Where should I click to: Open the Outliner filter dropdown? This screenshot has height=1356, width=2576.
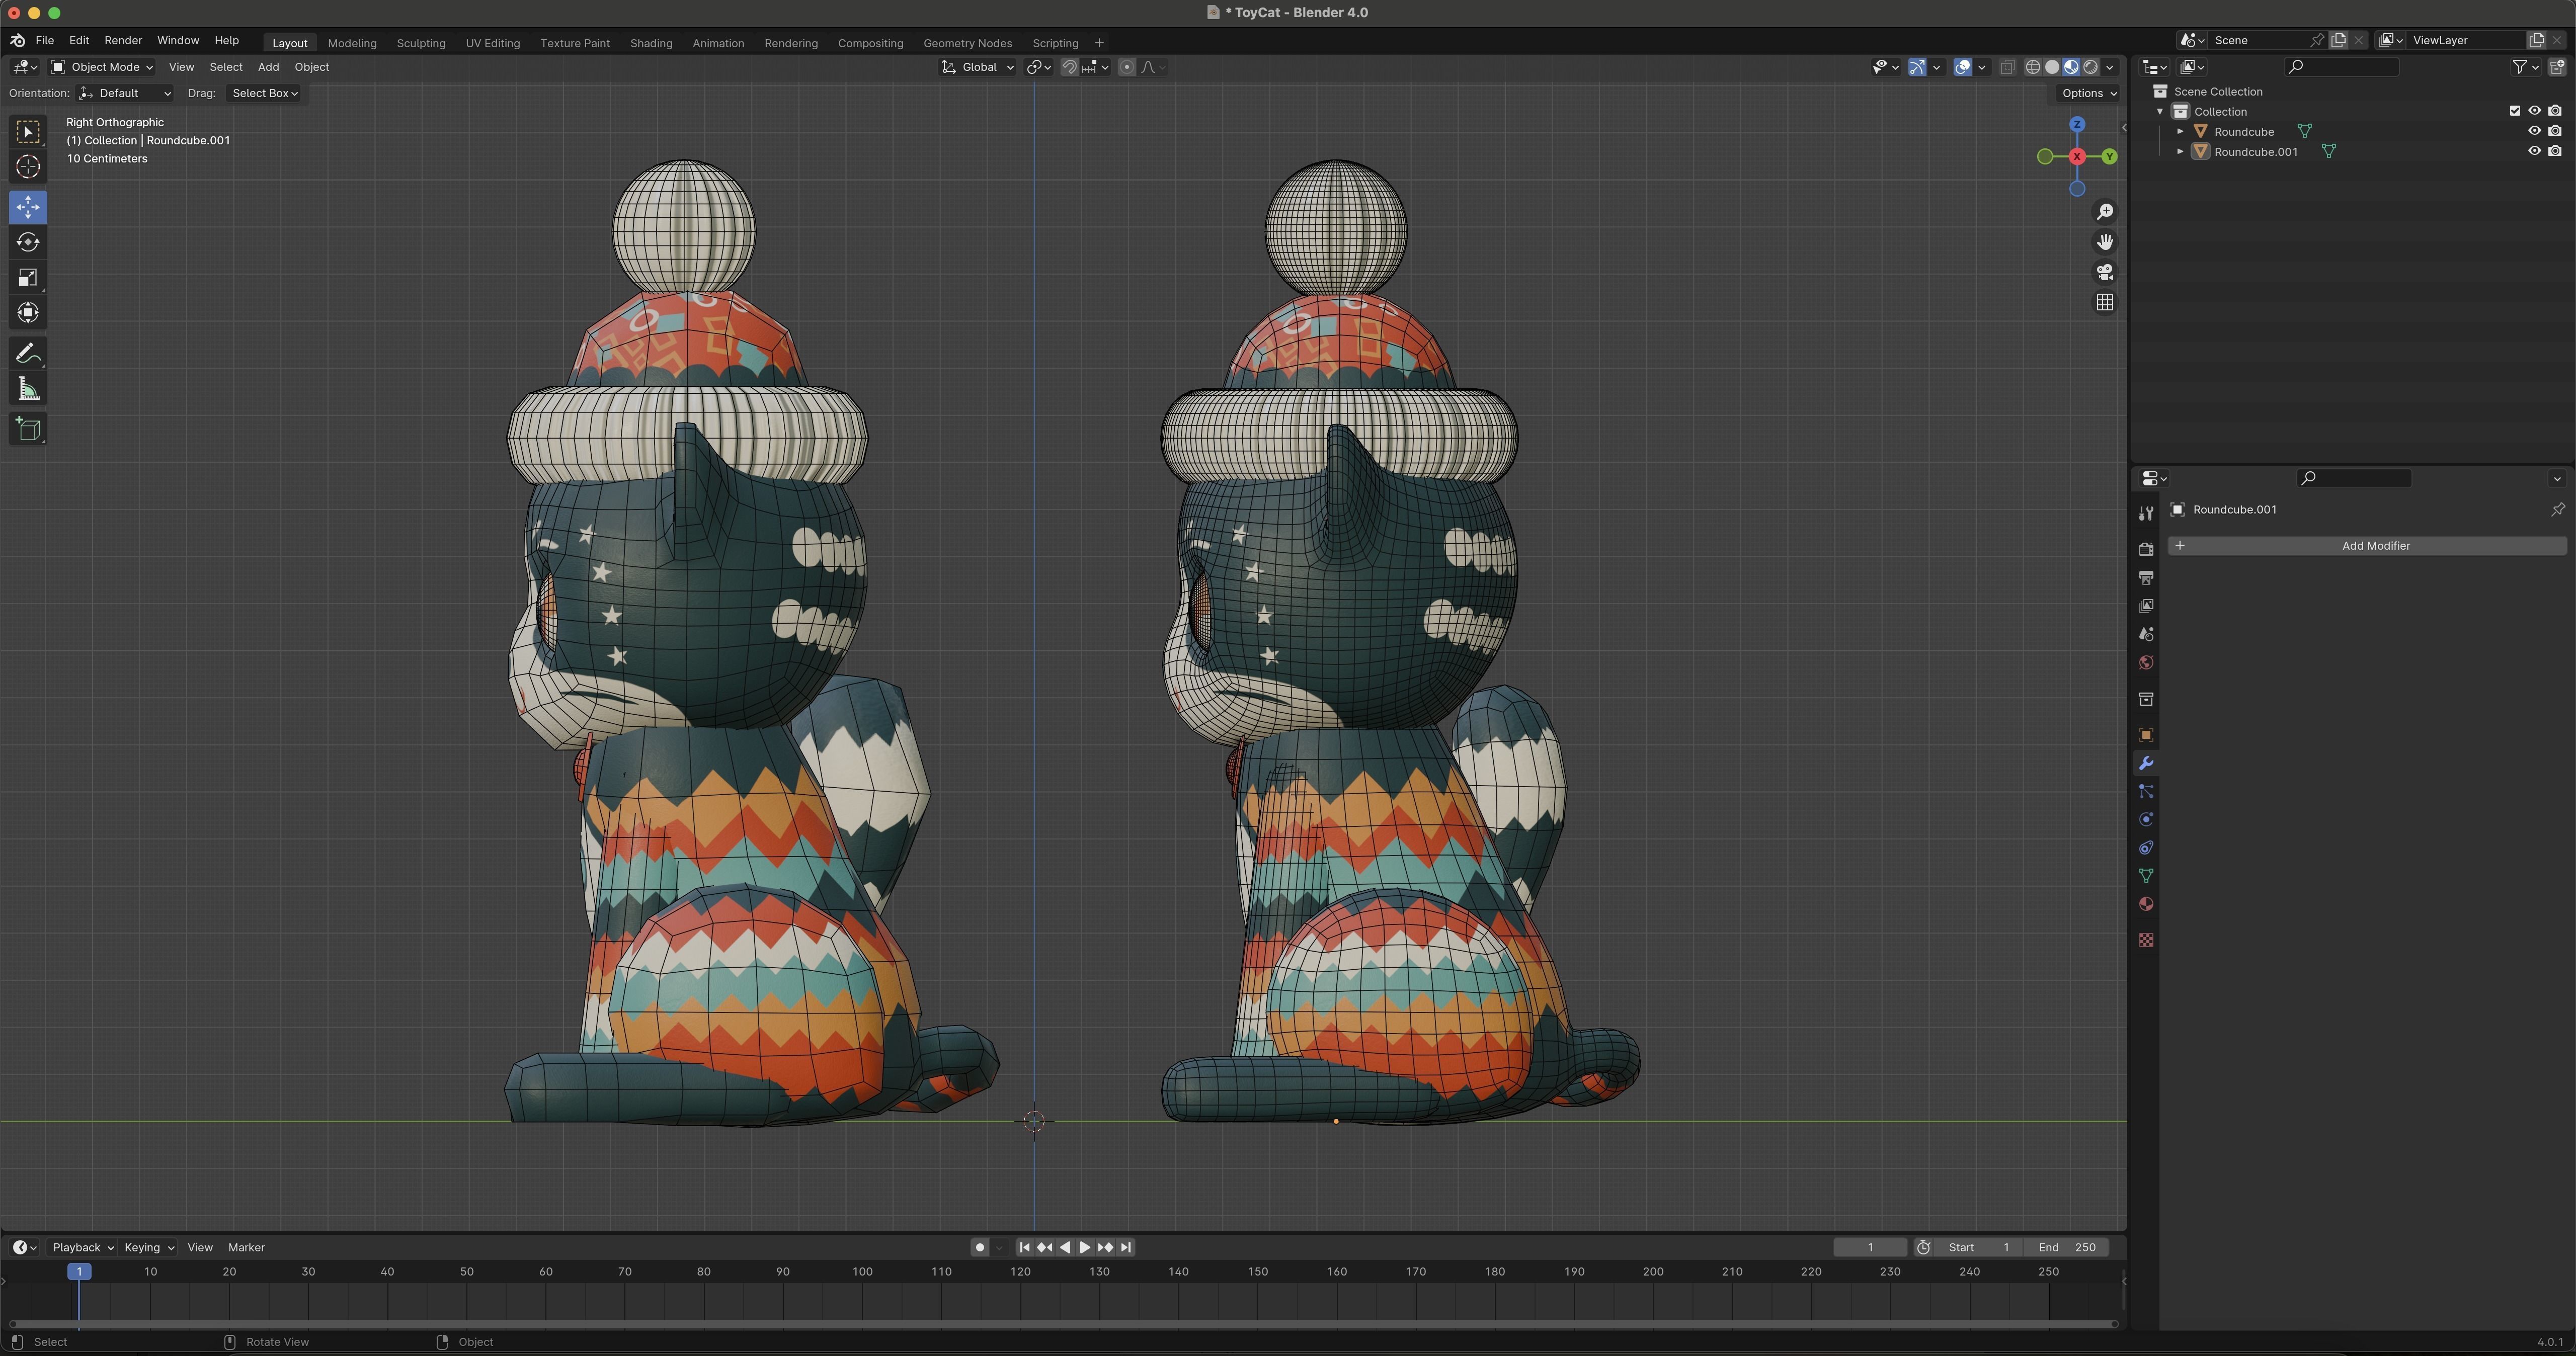click(x=2525, y=67)
